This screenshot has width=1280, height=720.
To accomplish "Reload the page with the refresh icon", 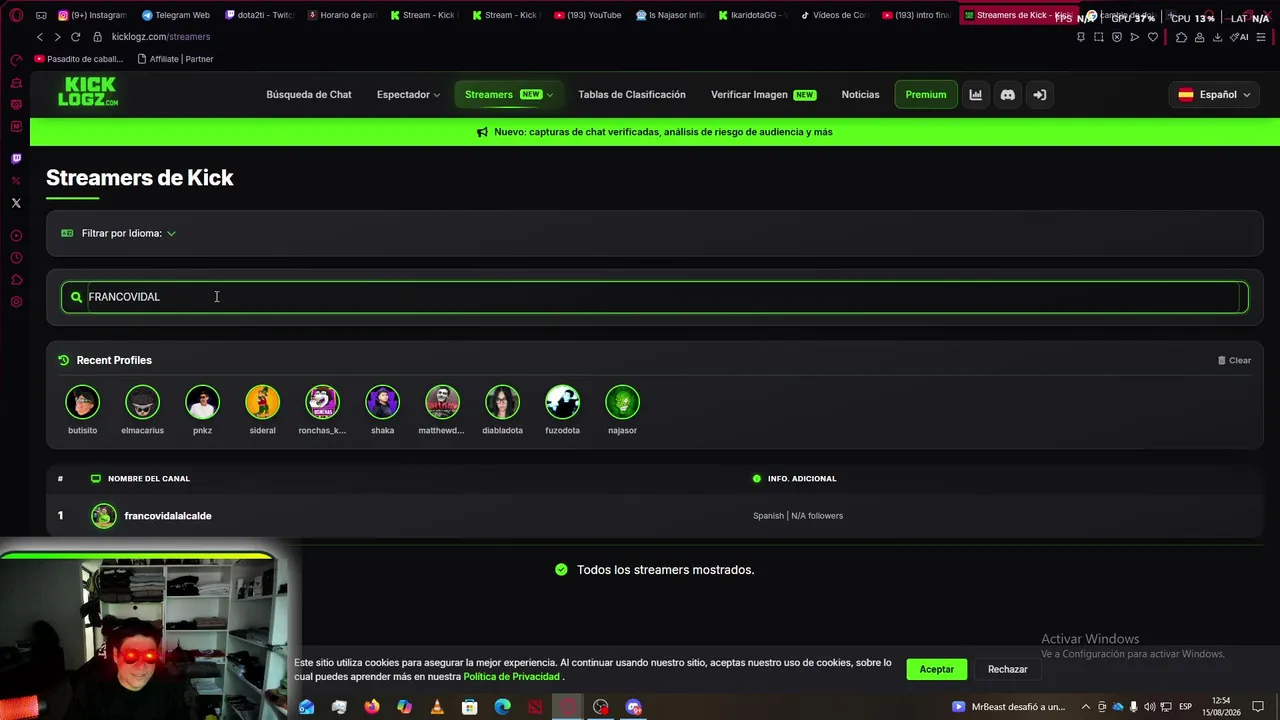I will [75, 37].
